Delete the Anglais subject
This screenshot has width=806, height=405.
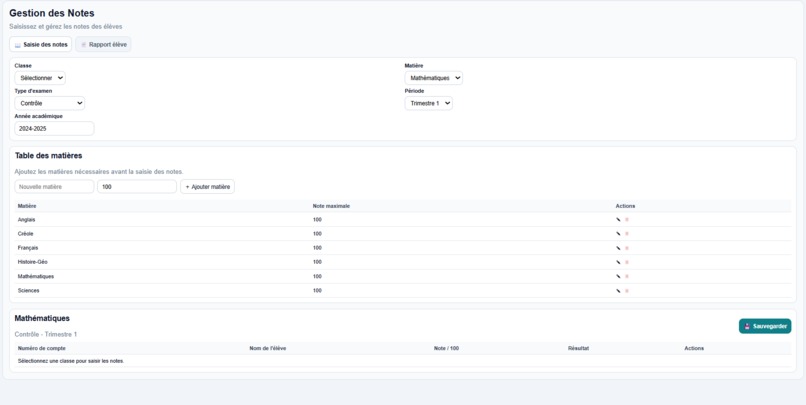pos(627,219)
